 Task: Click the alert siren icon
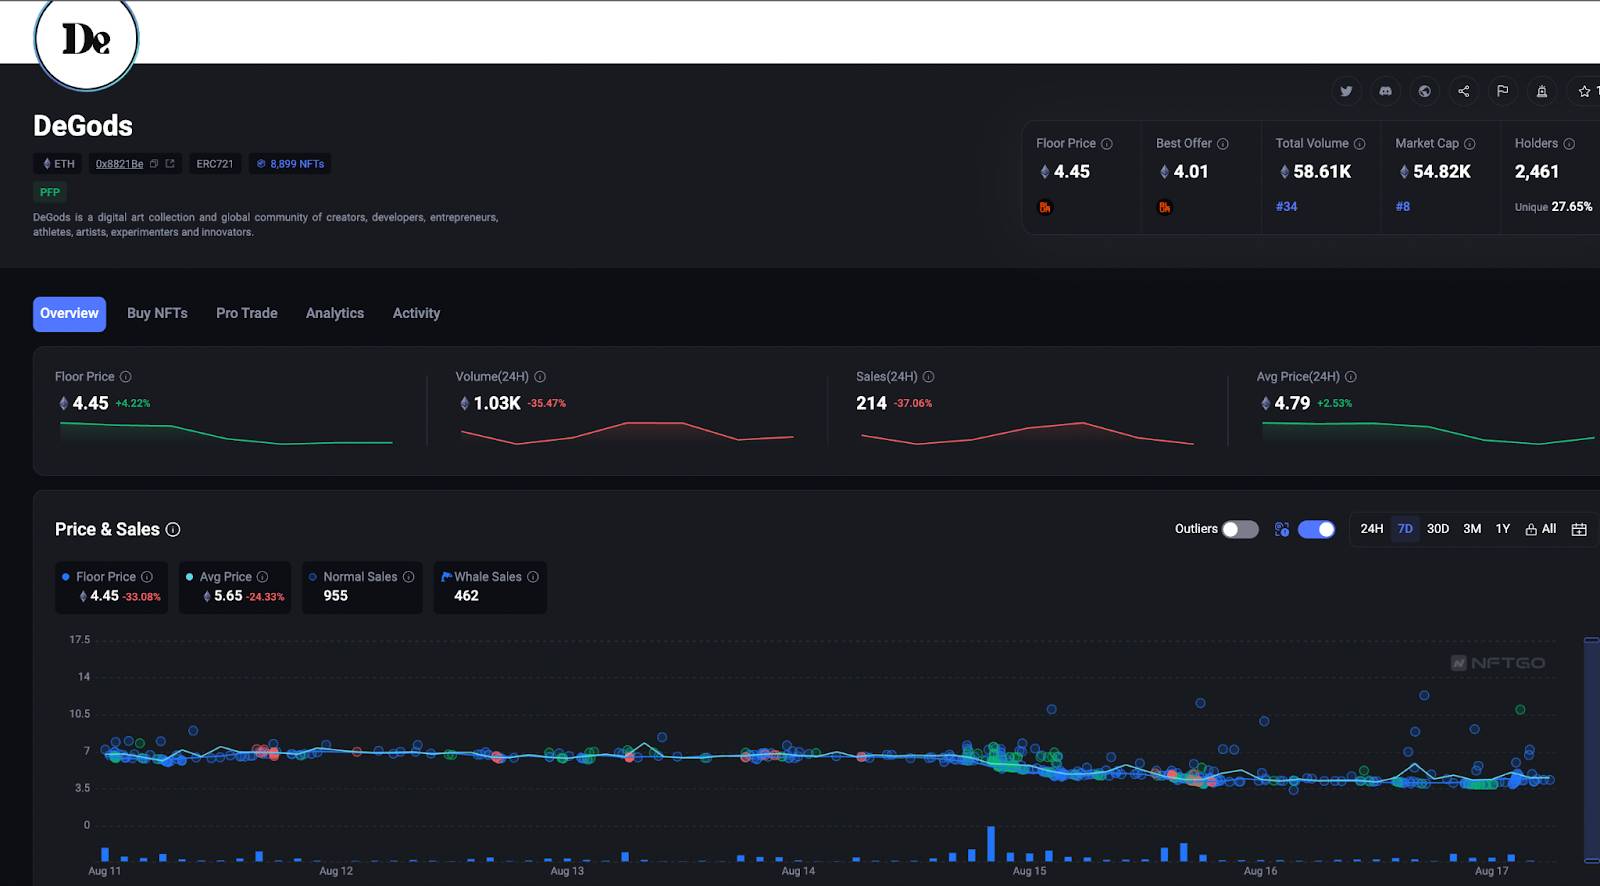point(1542,91)
